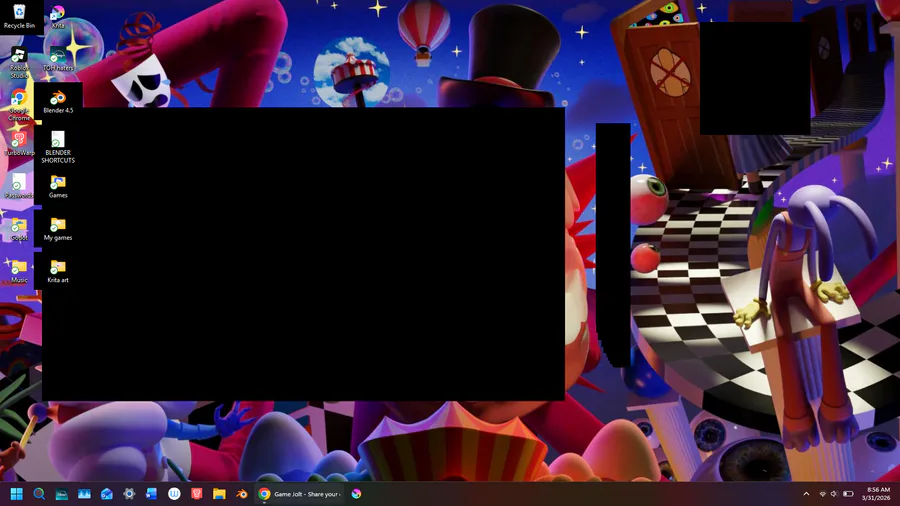This screenshot has width=900, height=506.
Task: Open the round W app in taskbar
Action: [x=174, y=494]
